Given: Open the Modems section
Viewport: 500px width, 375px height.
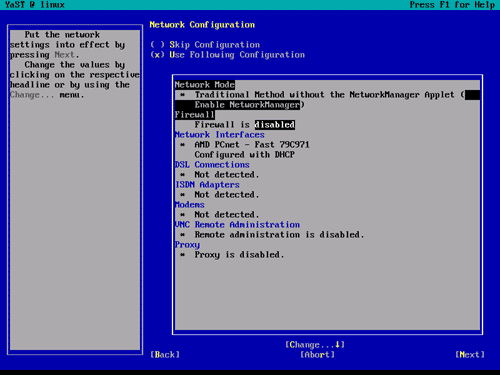Looking at the screenshot, I should (190, 205).
